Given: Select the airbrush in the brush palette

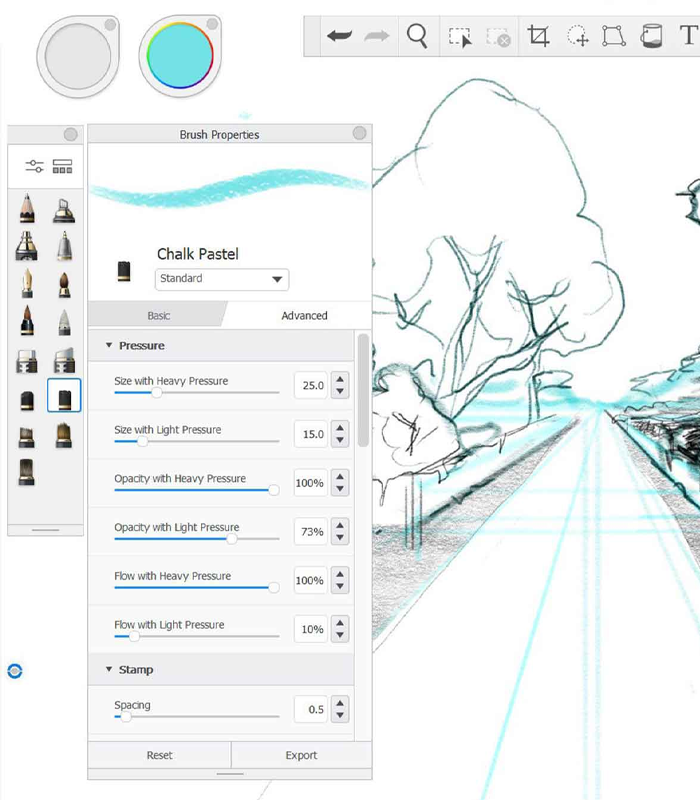Looking at the screenshot, I should [x=64, y=211].
